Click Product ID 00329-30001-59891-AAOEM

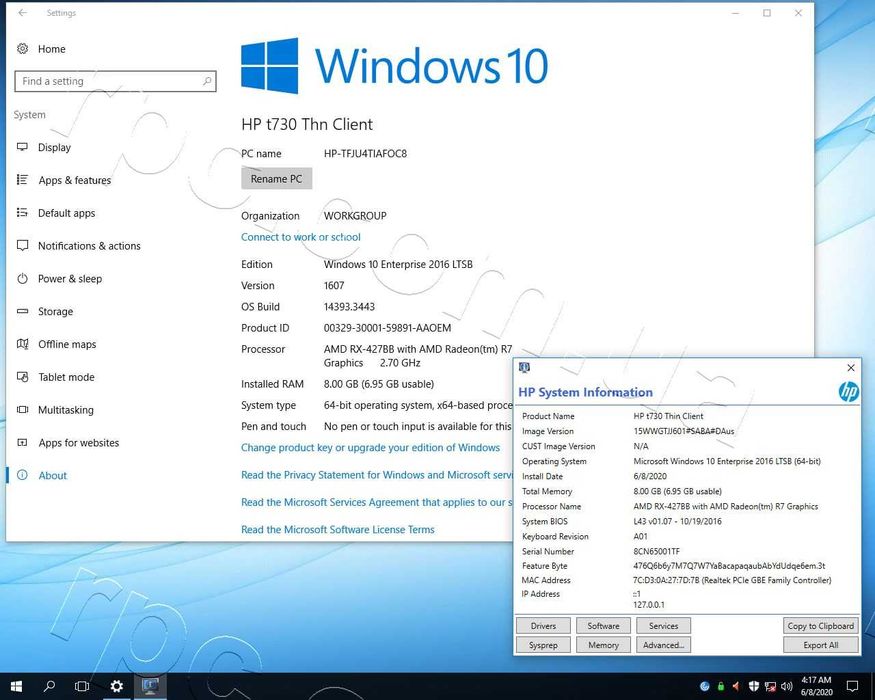click(387, 328)
